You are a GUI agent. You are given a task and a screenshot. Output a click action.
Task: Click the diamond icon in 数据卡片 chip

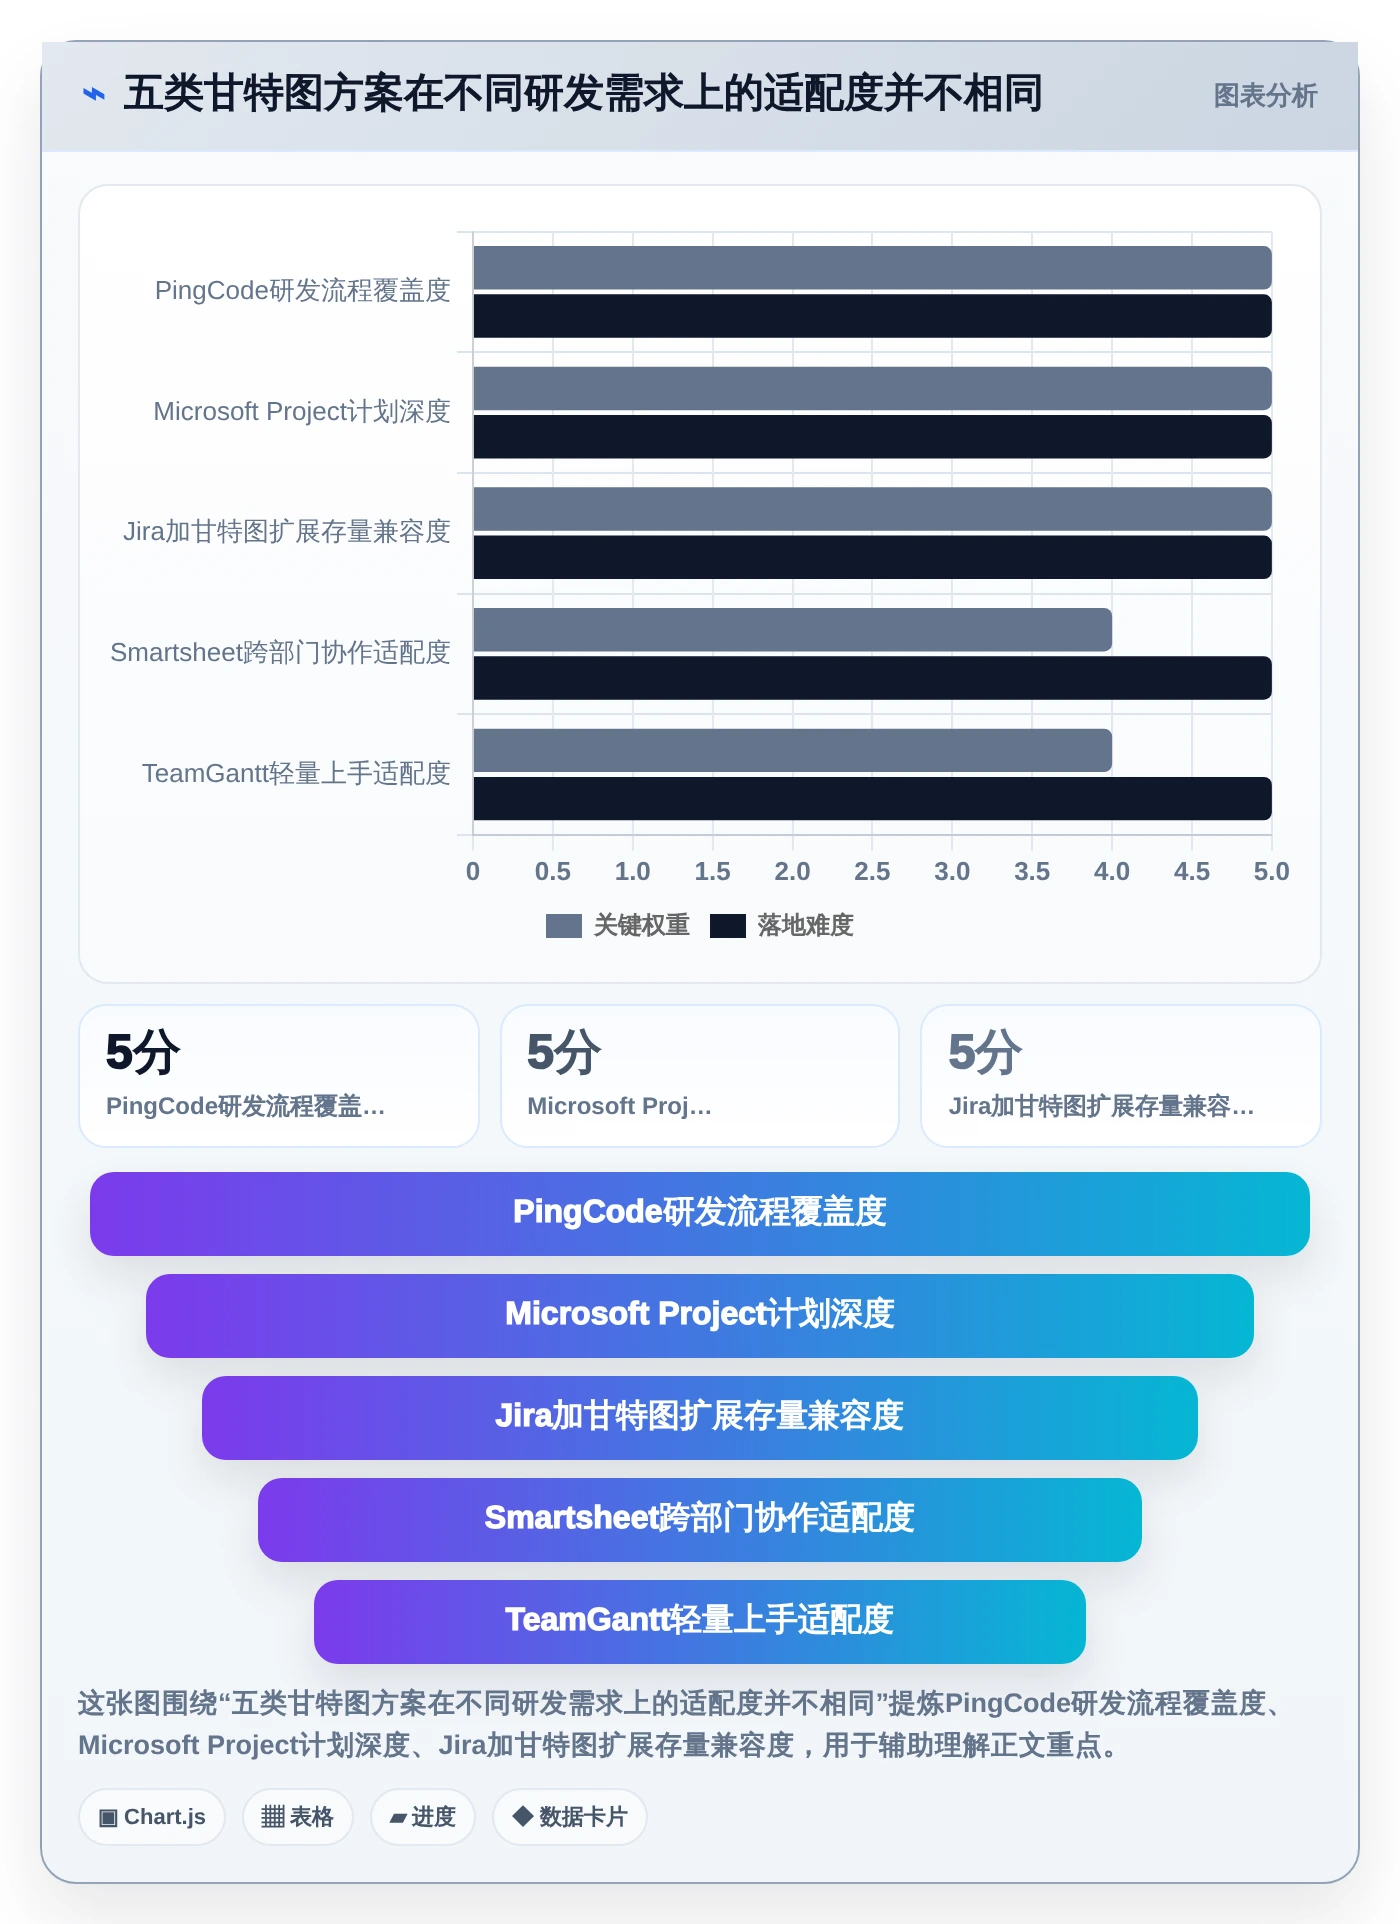click(x=522, y=1816)
